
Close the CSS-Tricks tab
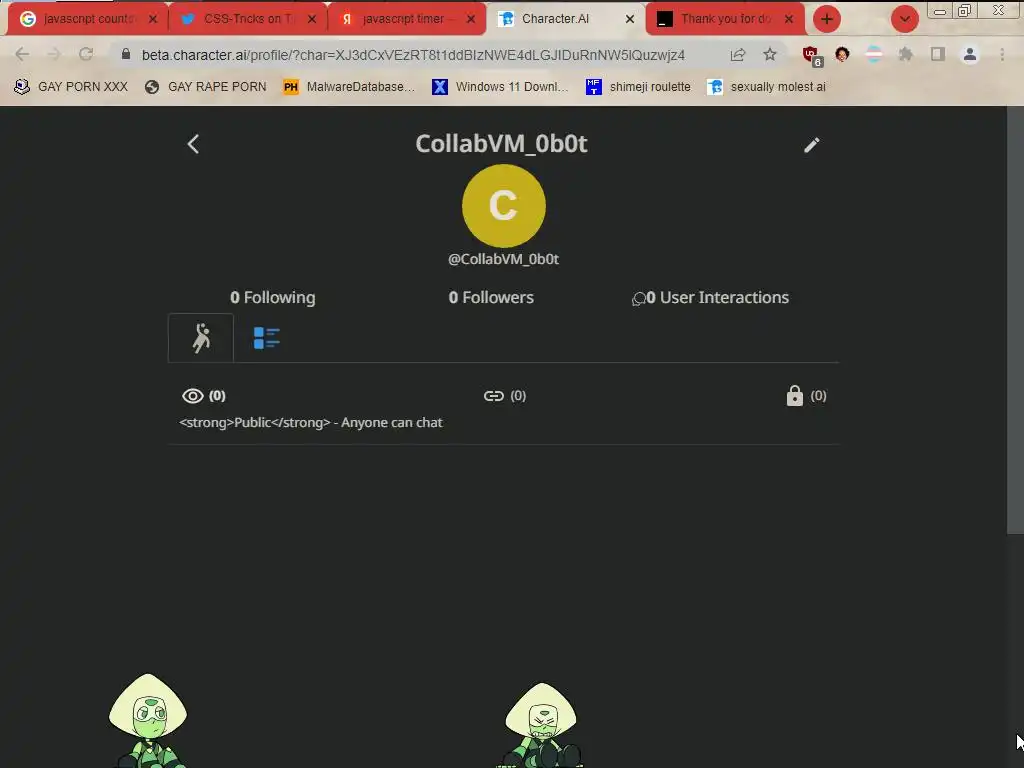(312, 19)
